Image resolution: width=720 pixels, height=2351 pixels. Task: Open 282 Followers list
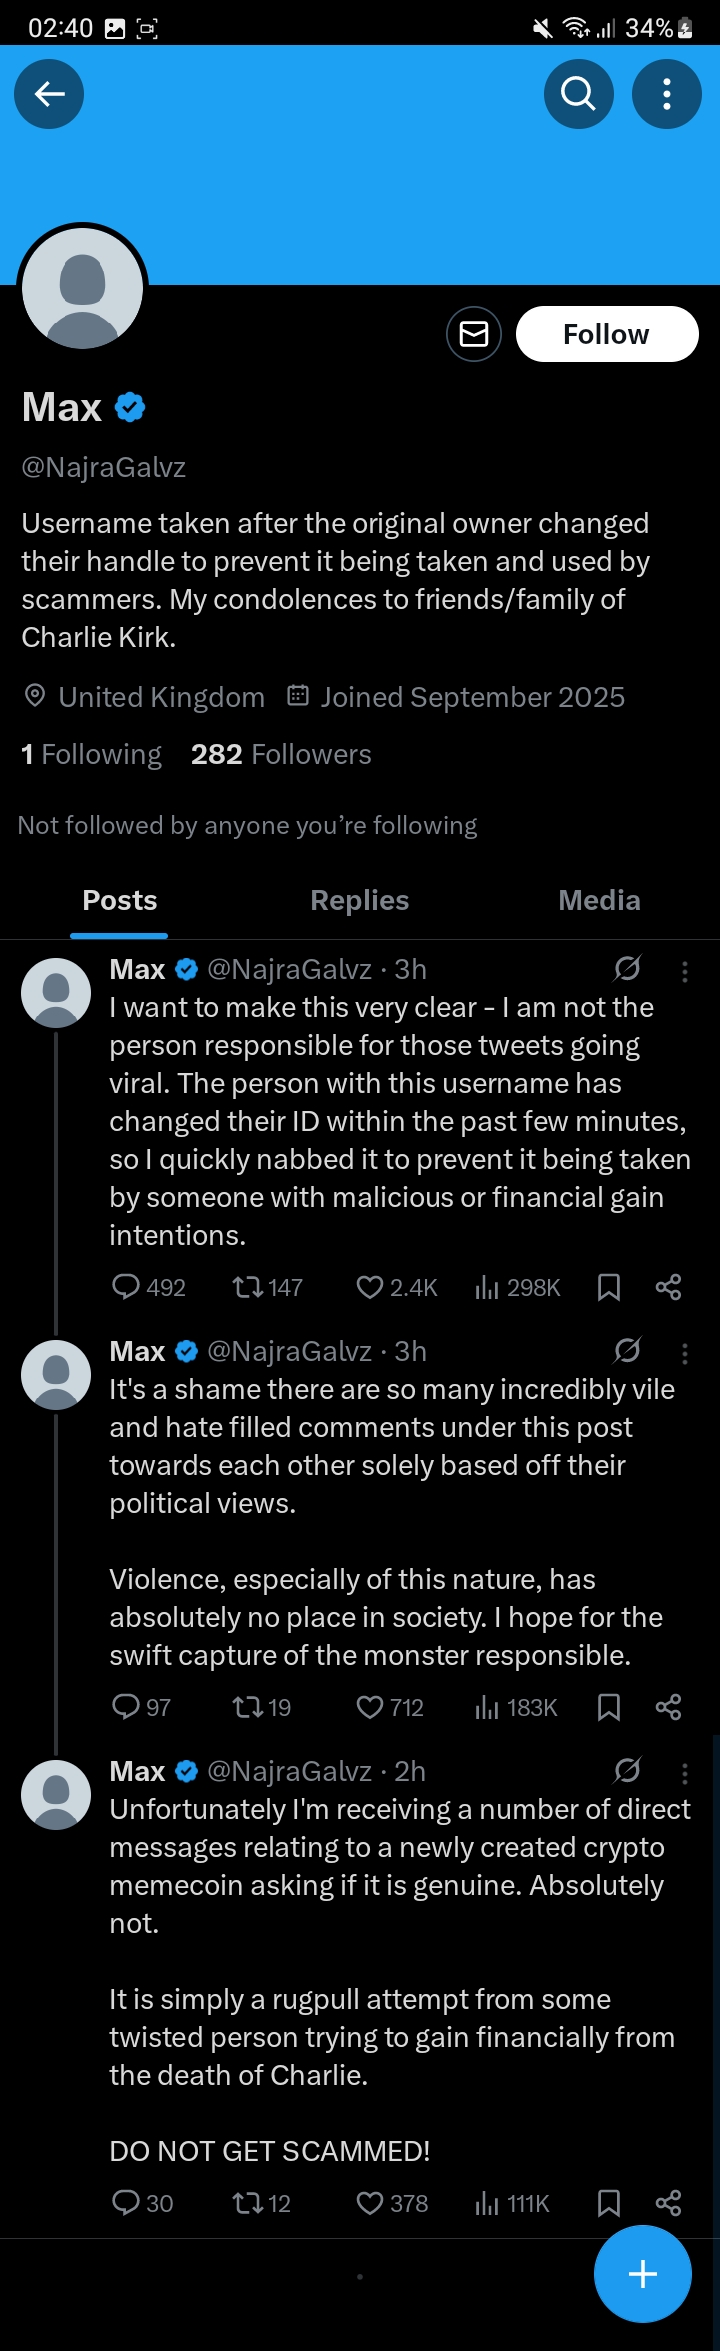tap(281, 754)
